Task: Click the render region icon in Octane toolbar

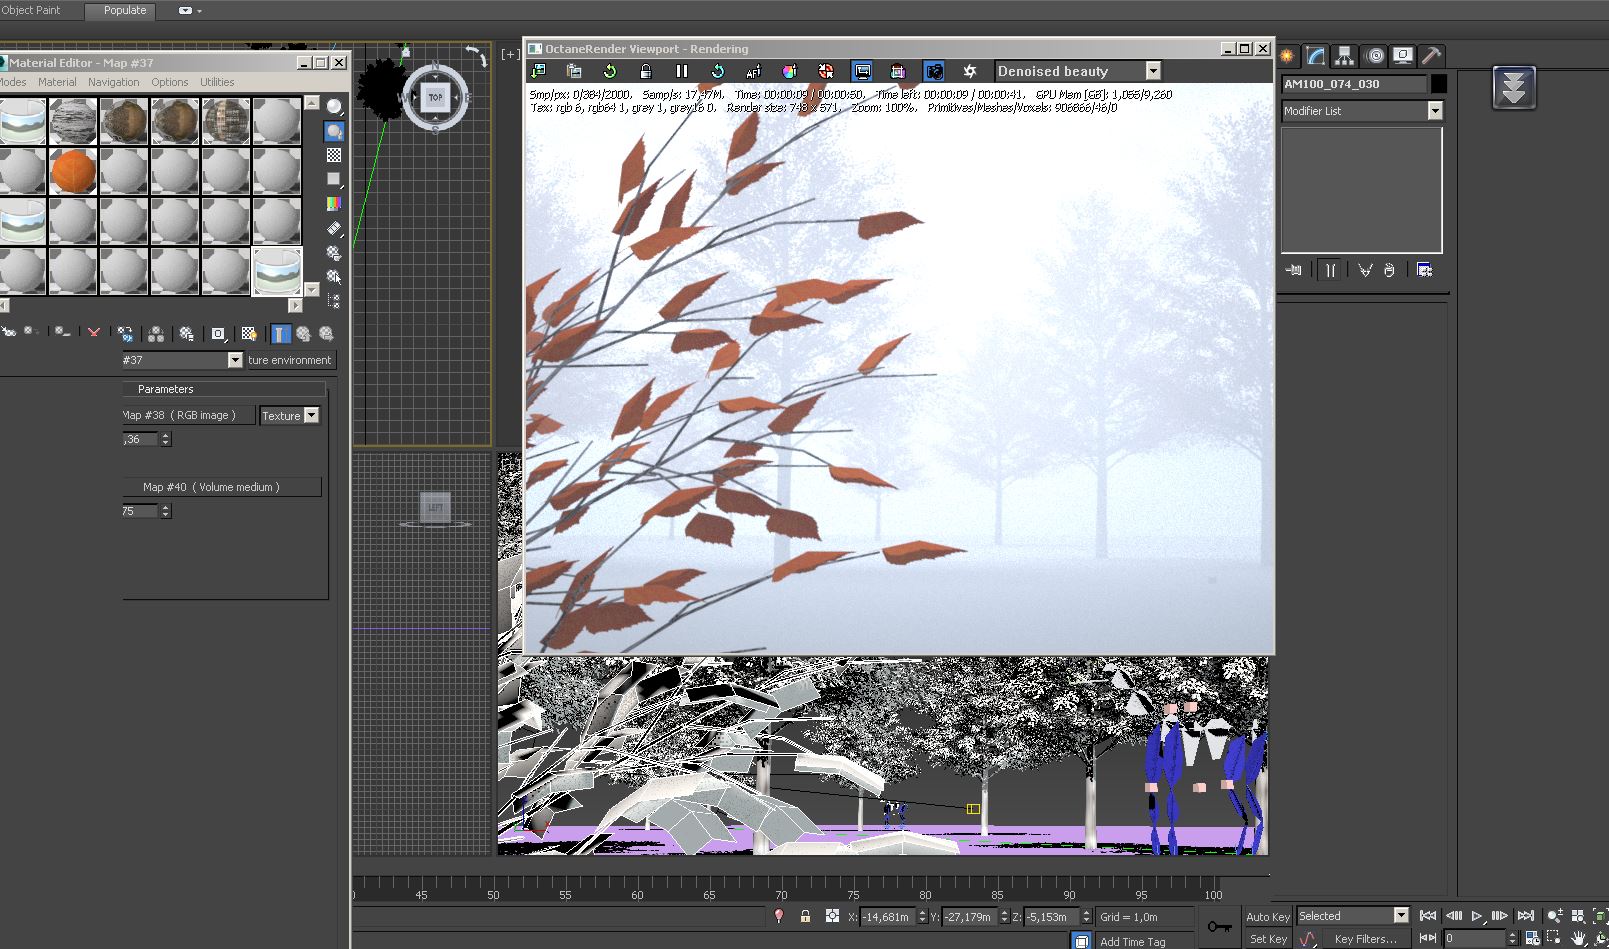Action: pos(897,71)
